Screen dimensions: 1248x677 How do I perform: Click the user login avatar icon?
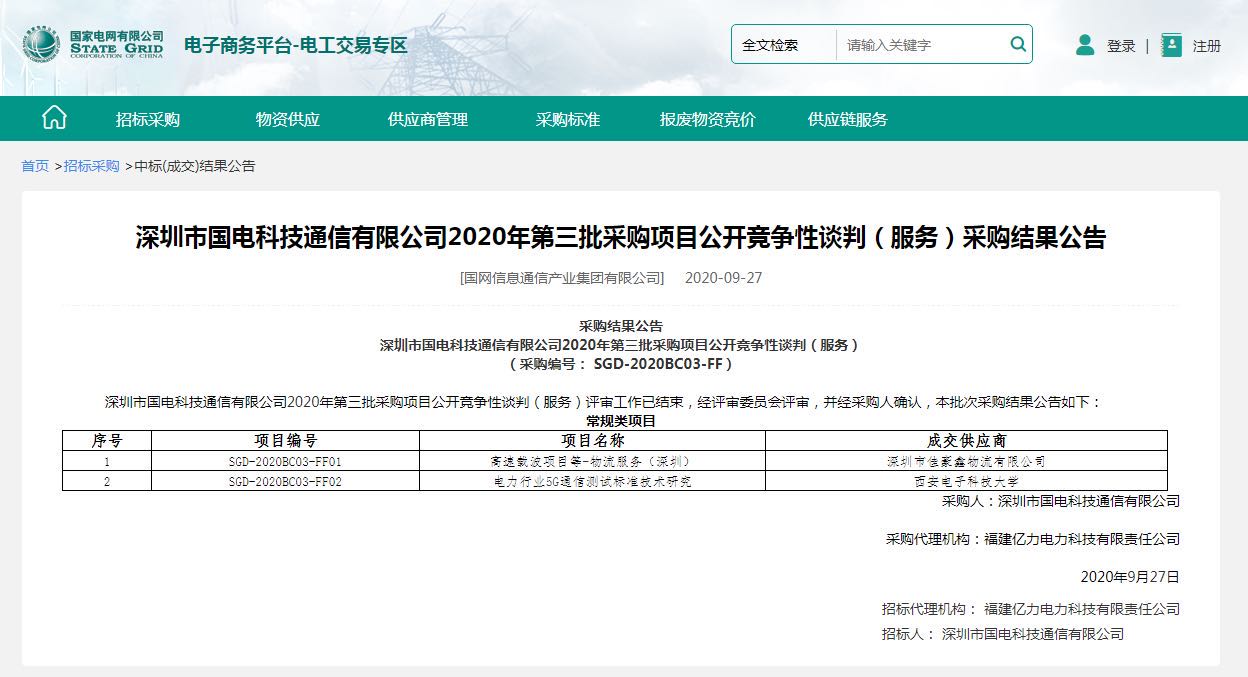1085,45
